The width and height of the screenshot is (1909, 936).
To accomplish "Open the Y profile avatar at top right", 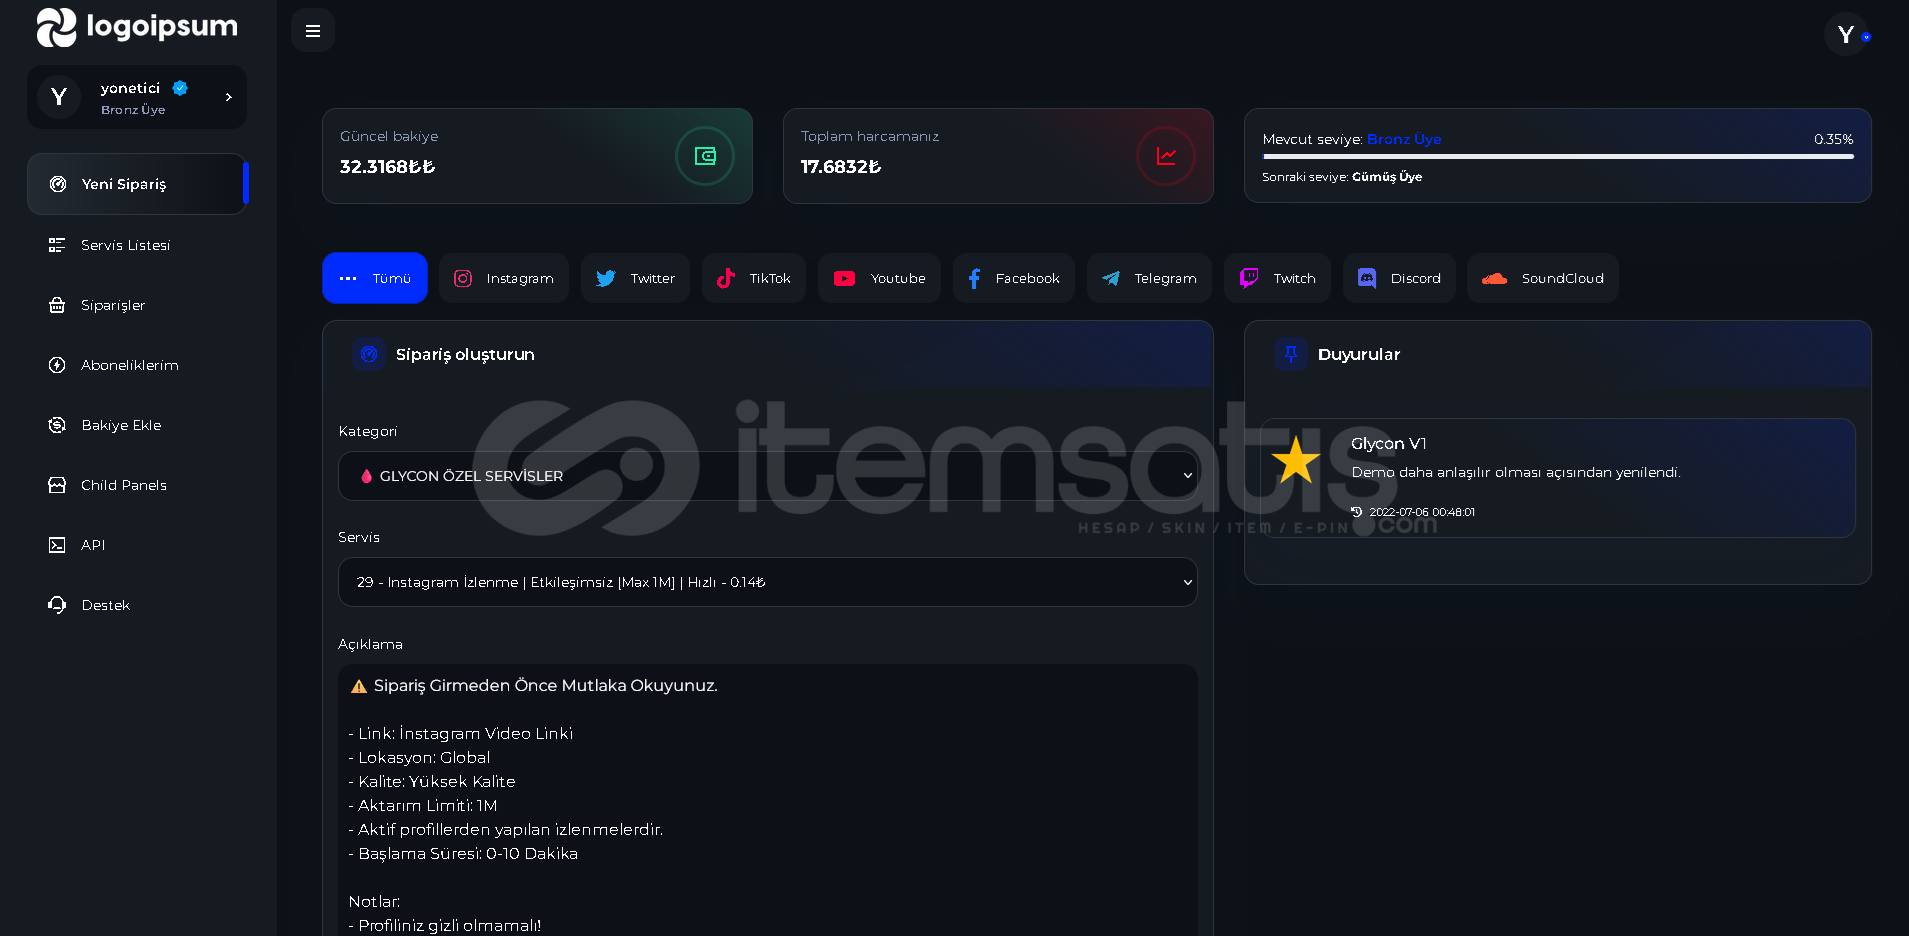I will 1846,35.
